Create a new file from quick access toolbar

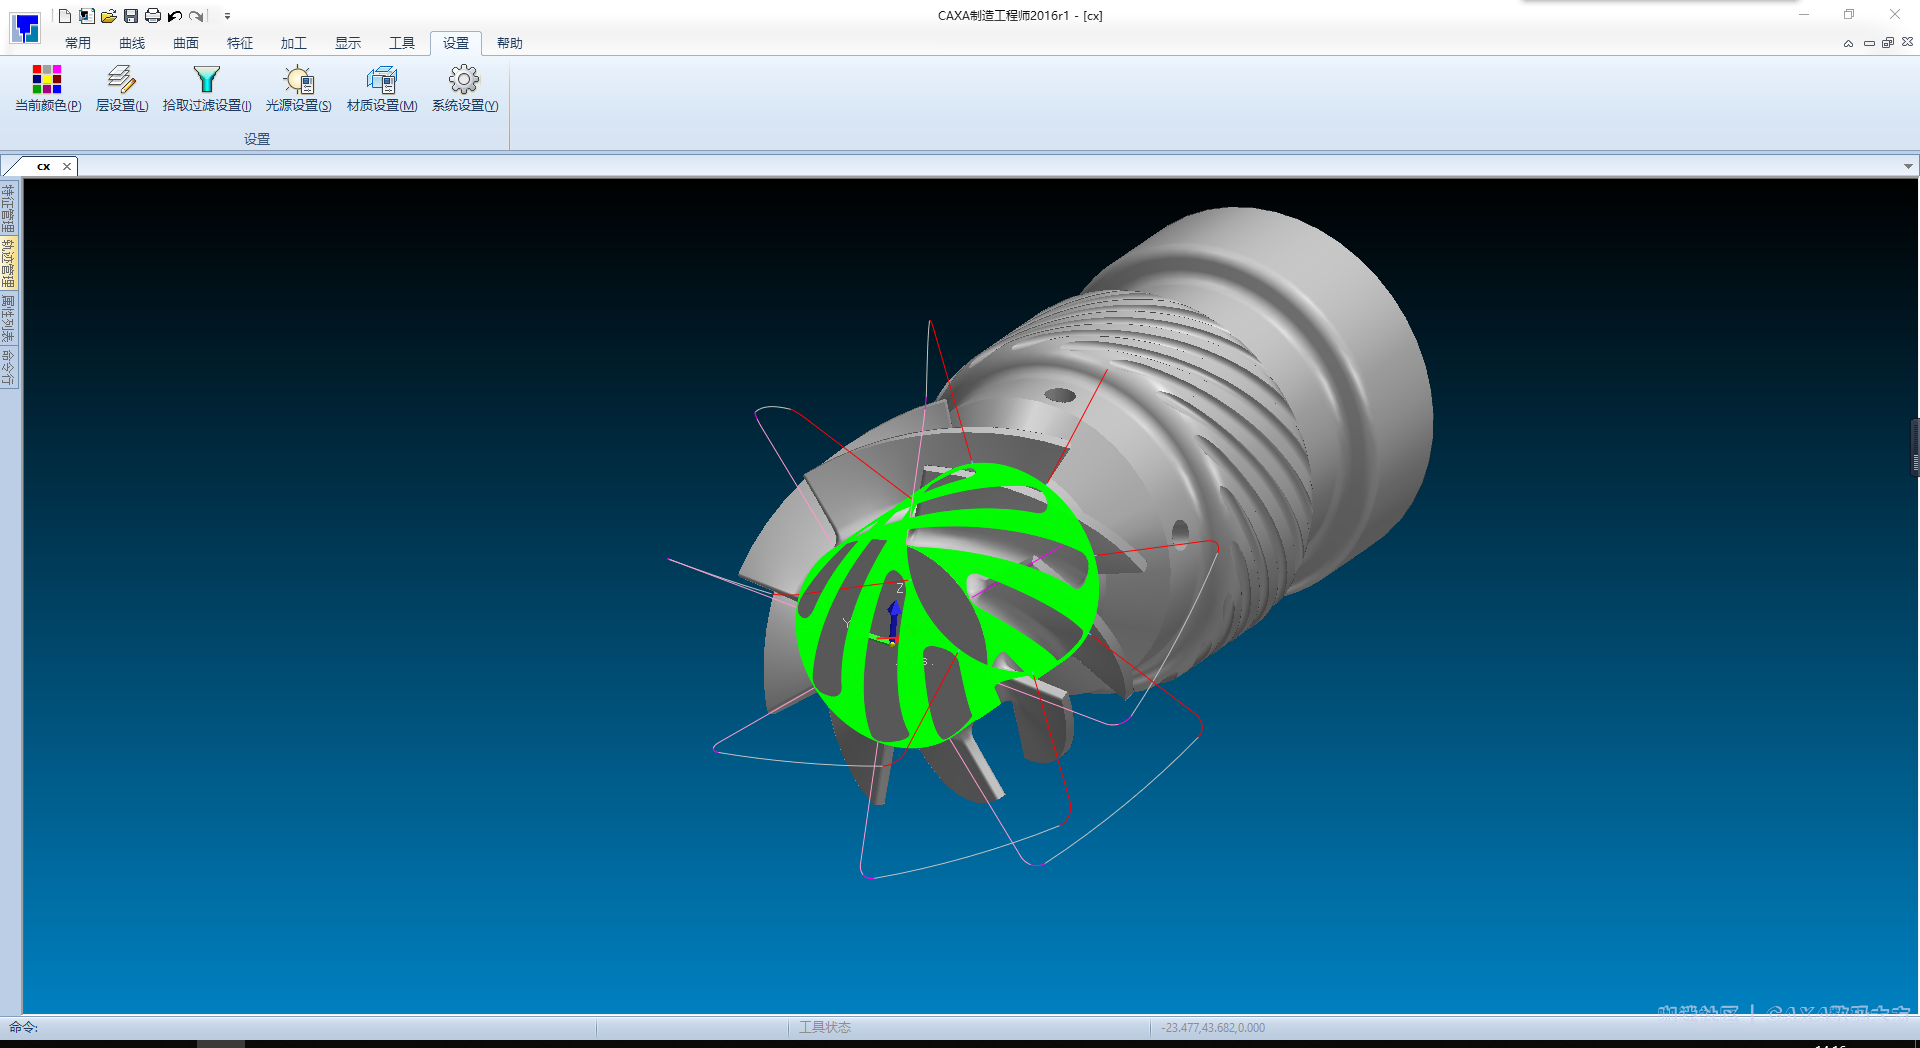pyautogui.click(x=65, y=16)
